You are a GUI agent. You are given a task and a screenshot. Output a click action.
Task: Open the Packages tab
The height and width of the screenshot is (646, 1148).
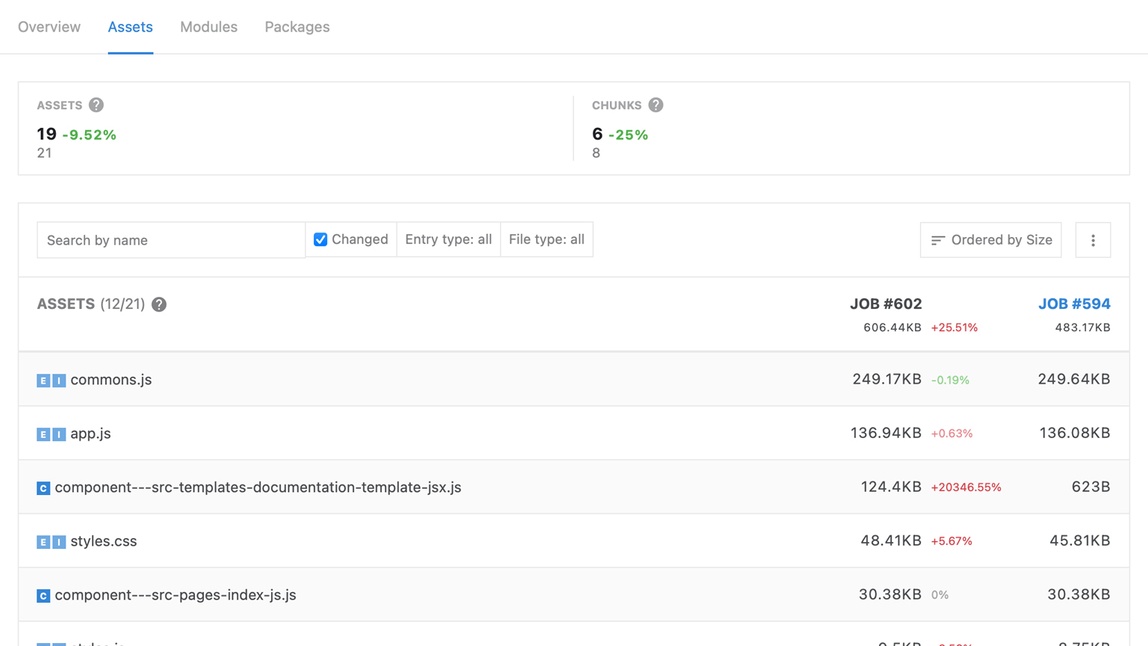pyautogui.click(x=297, y=27)
